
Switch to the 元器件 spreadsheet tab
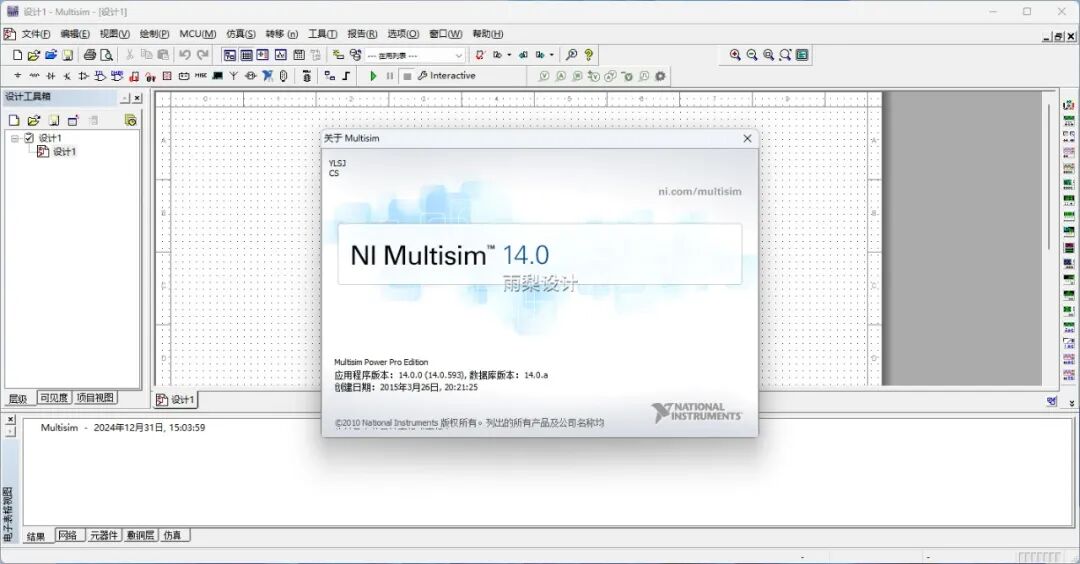point(103,535)
